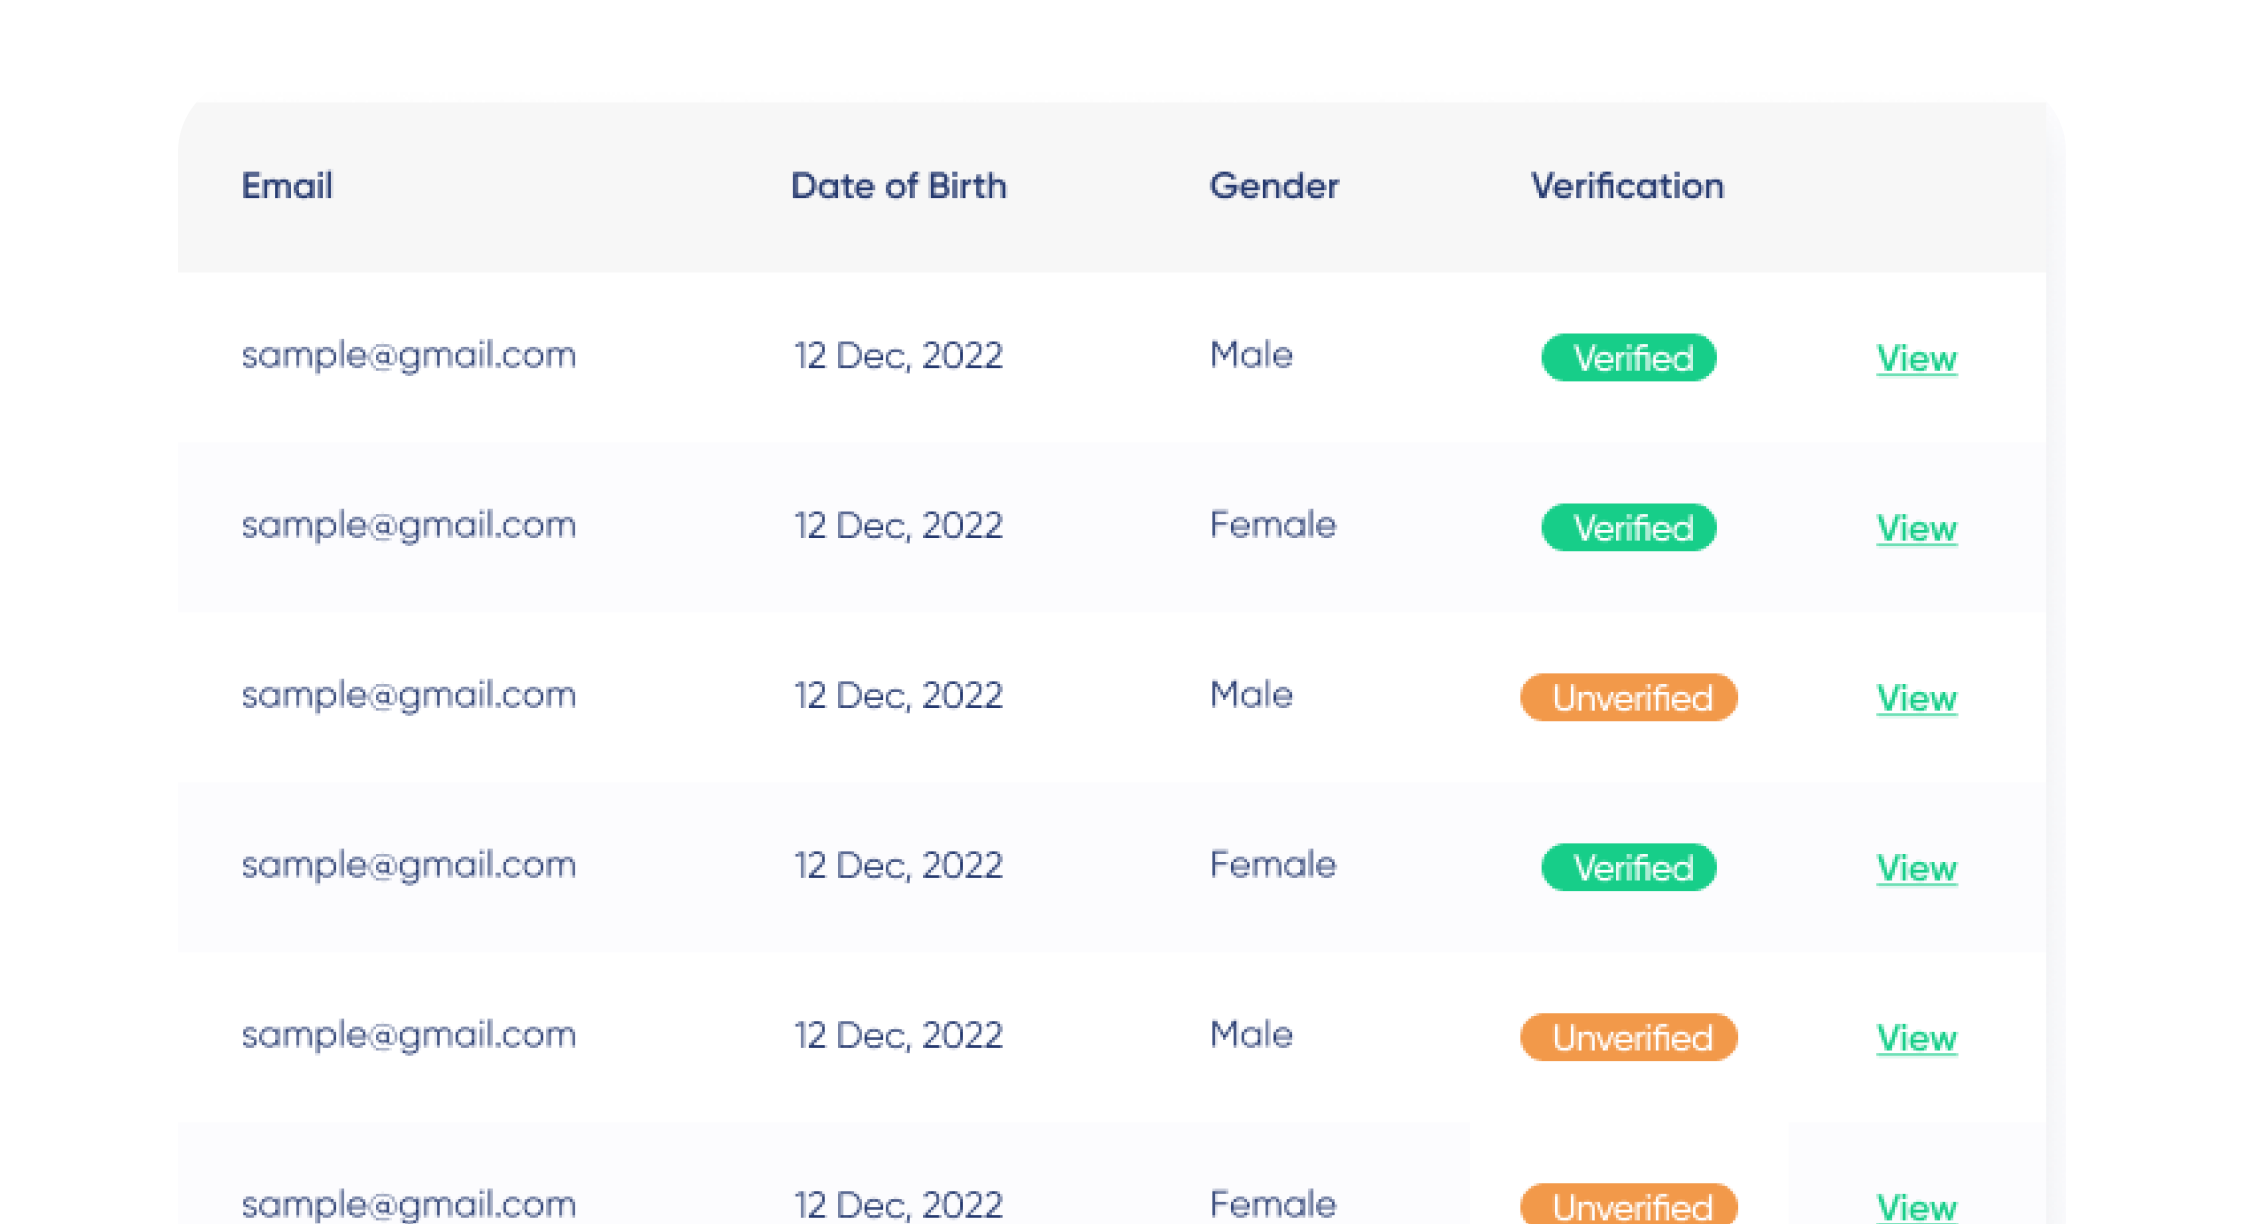2241x1224 pixels.
Task: Click Verification column header
Action: pyautogui.click(x=1627, y=186)
